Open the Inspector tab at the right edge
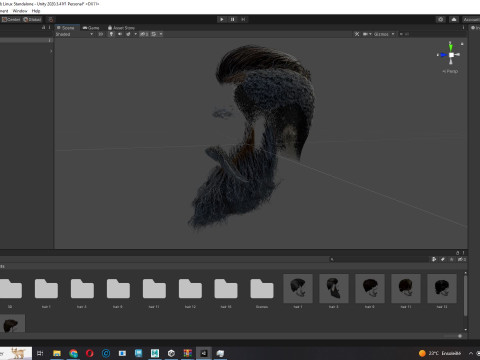Screen dimensions: 480x360 click(x=475, y=28)
